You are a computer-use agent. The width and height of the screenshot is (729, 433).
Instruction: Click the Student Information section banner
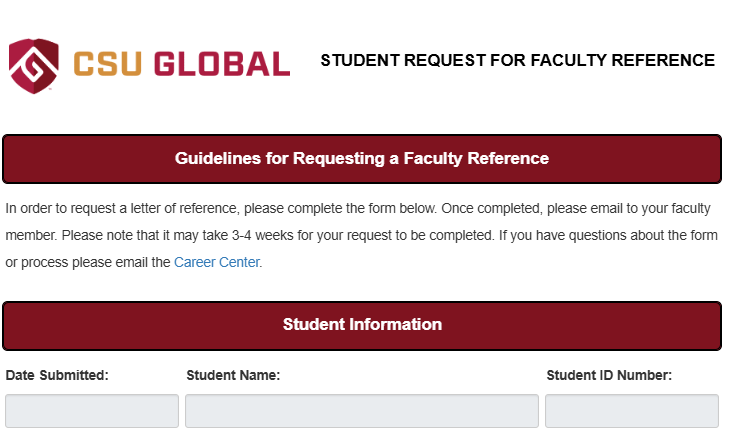362,325
